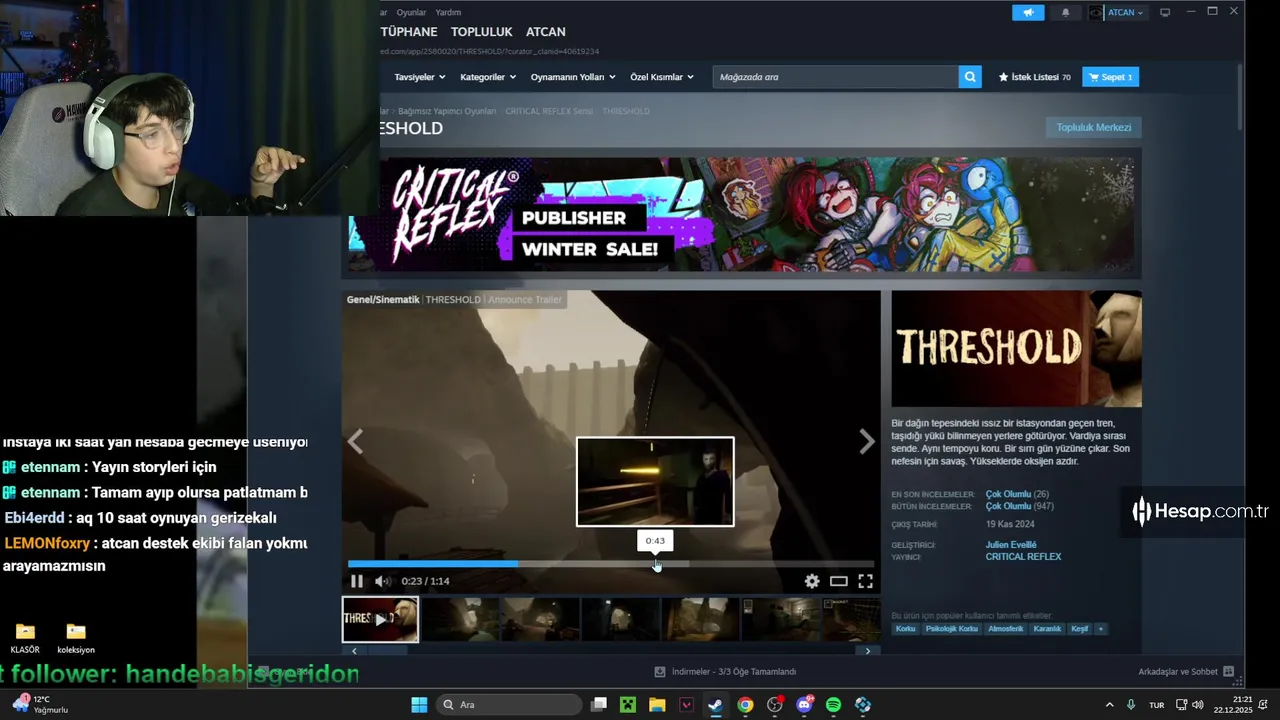Viewport: 1280px width, 720px height.
Task: Open trailer player settings gear
Action: (x=812, y=581)
